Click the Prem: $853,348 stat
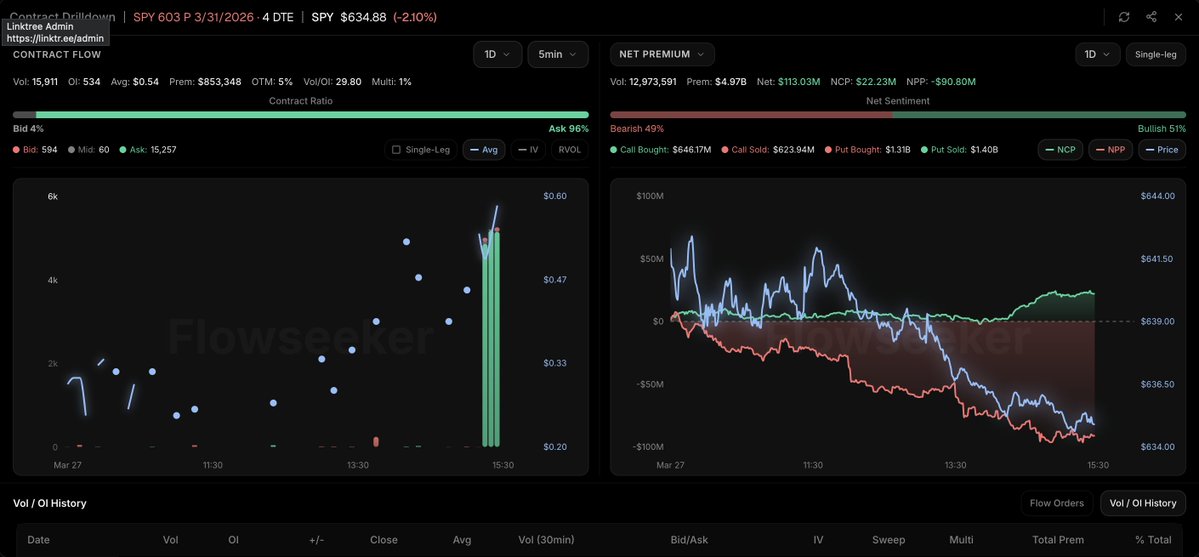1199x557 pixels. click(206, 81)
